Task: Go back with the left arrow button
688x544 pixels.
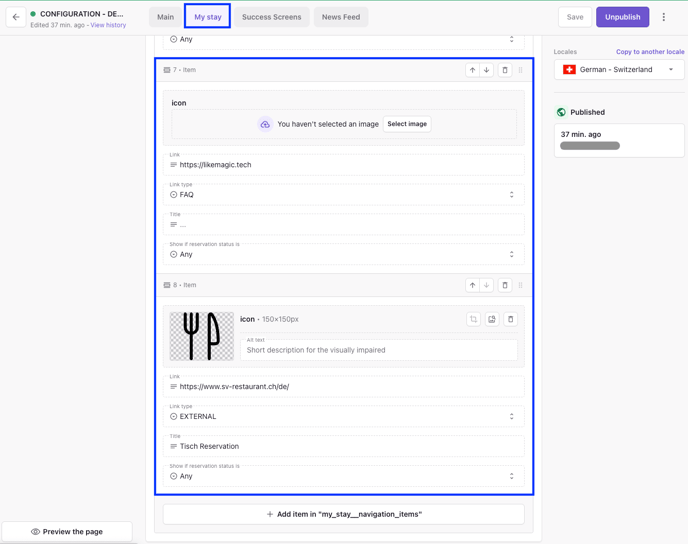Action: point(16,17)
